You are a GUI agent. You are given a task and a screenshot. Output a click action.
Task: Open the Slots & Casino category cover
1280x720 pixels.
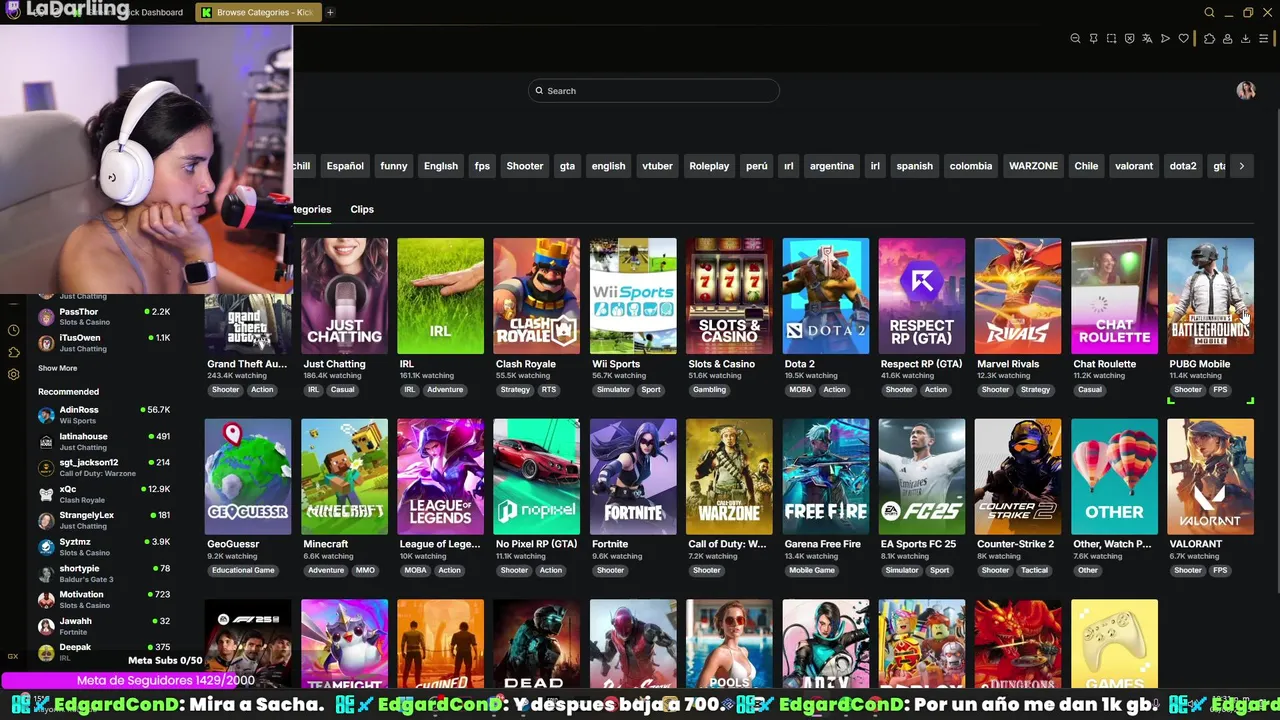729,296
